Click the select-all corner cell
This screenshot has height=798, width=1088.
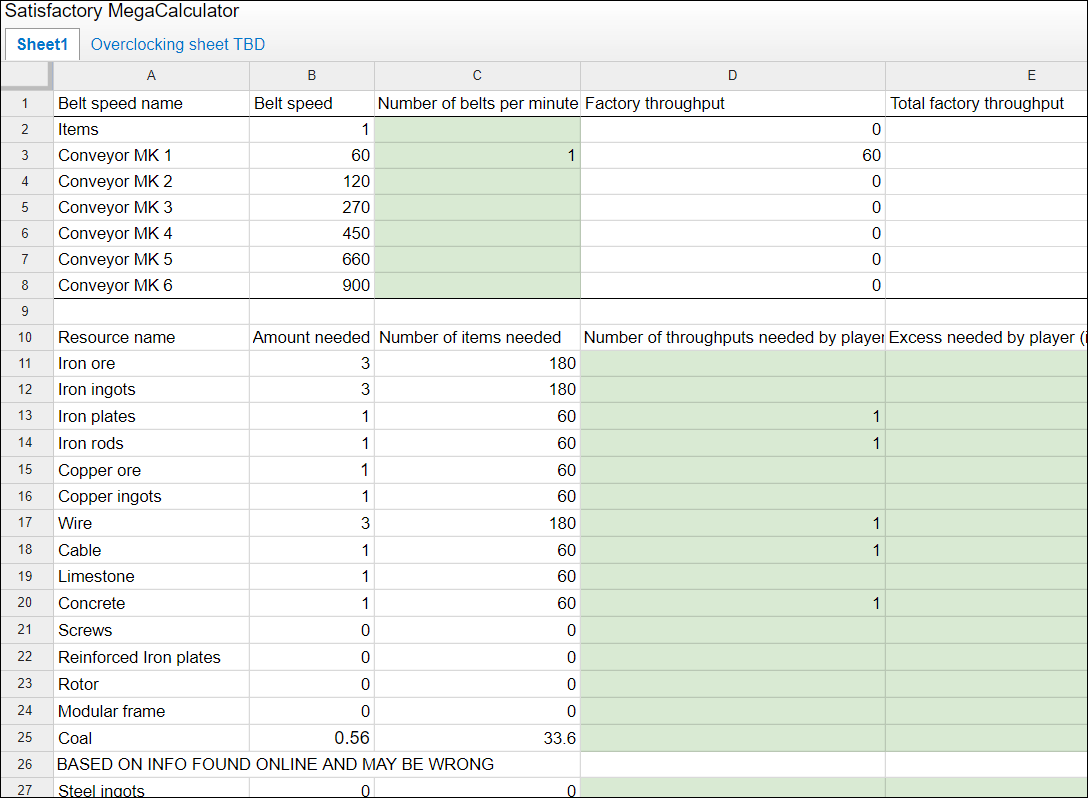coord(26,76)
